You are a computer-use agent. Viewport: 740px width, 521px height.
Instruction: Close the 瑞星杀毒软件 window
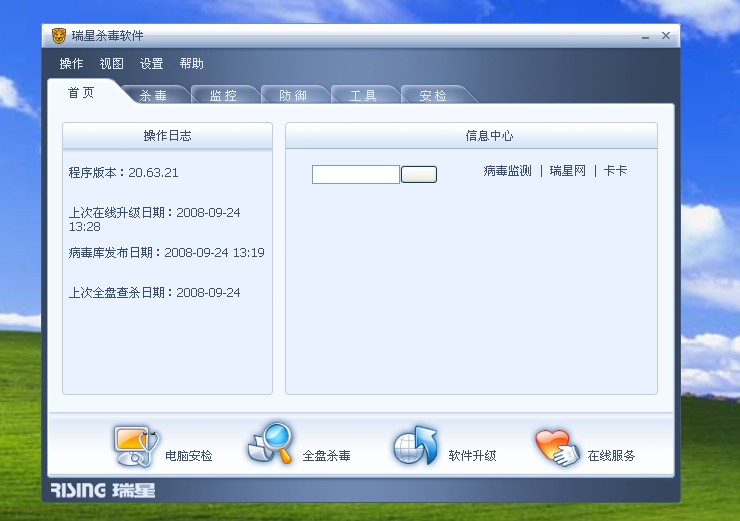[666, 35]
